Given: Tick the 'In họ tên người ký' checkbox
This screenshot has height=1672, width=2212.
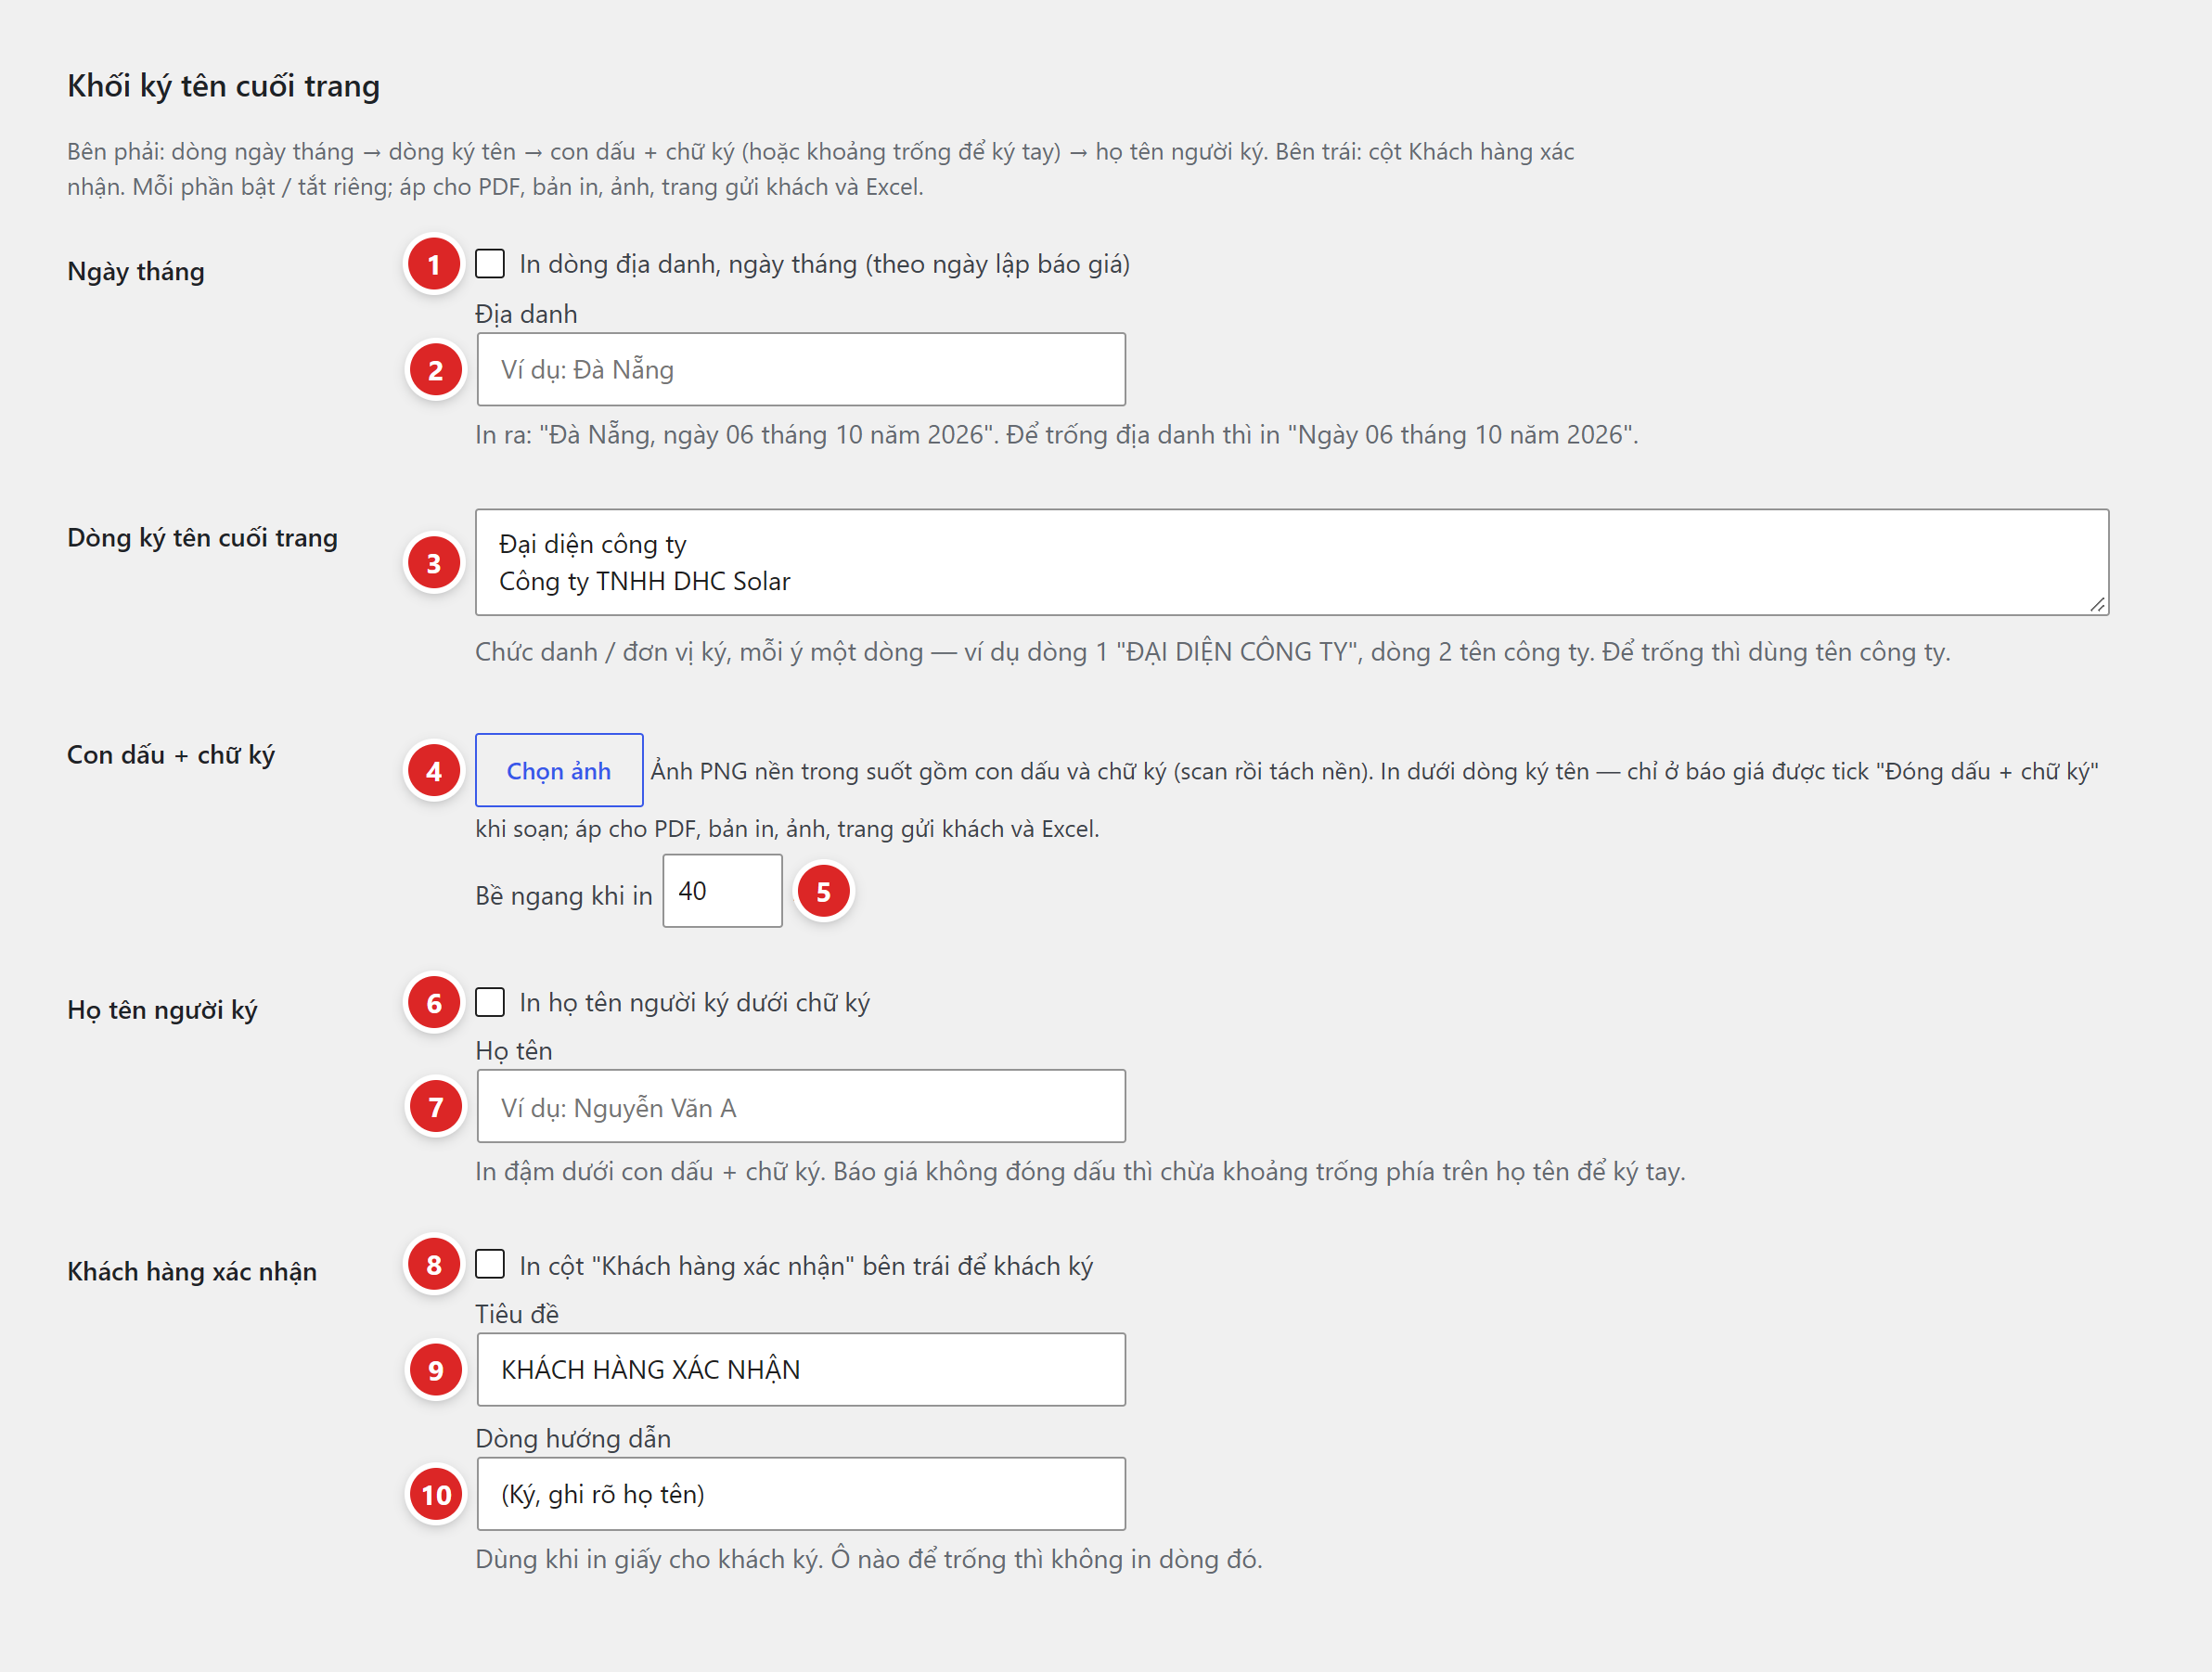Looking at the screenshot, I should click(490, 1002).
